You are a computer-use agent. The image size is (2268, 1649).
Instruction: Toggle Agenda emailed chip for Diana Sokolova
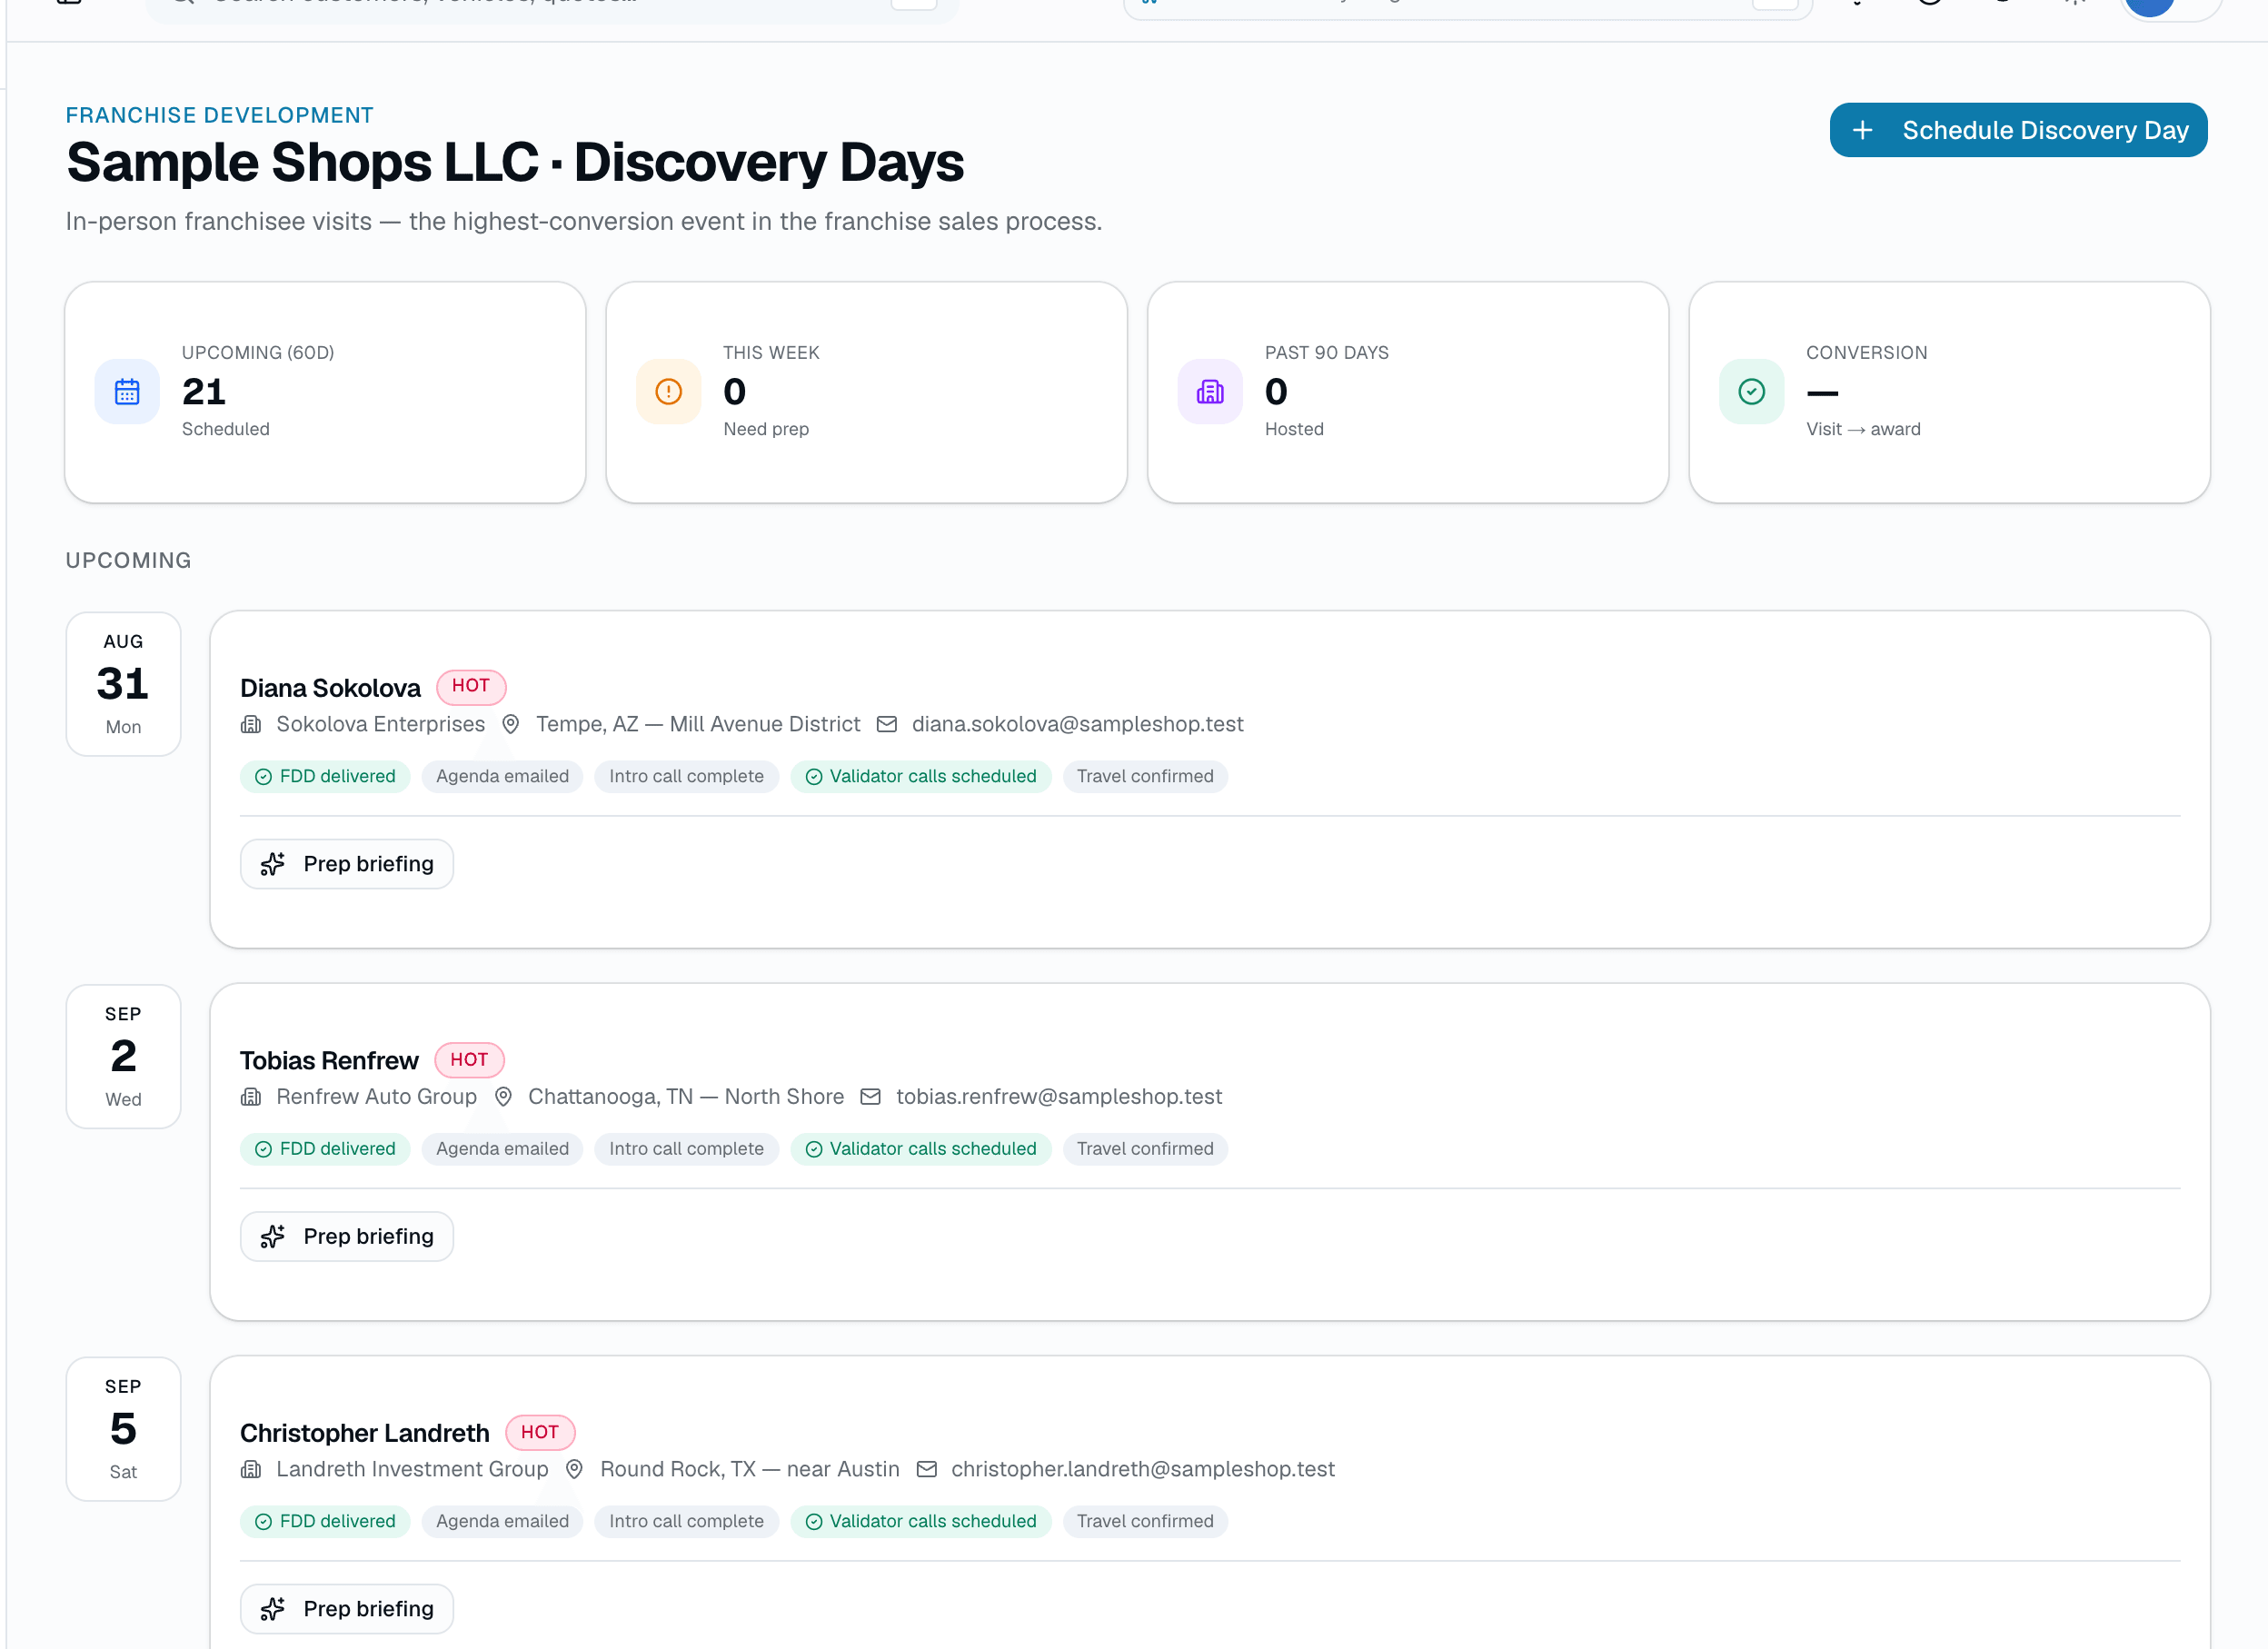click(502, 776)
